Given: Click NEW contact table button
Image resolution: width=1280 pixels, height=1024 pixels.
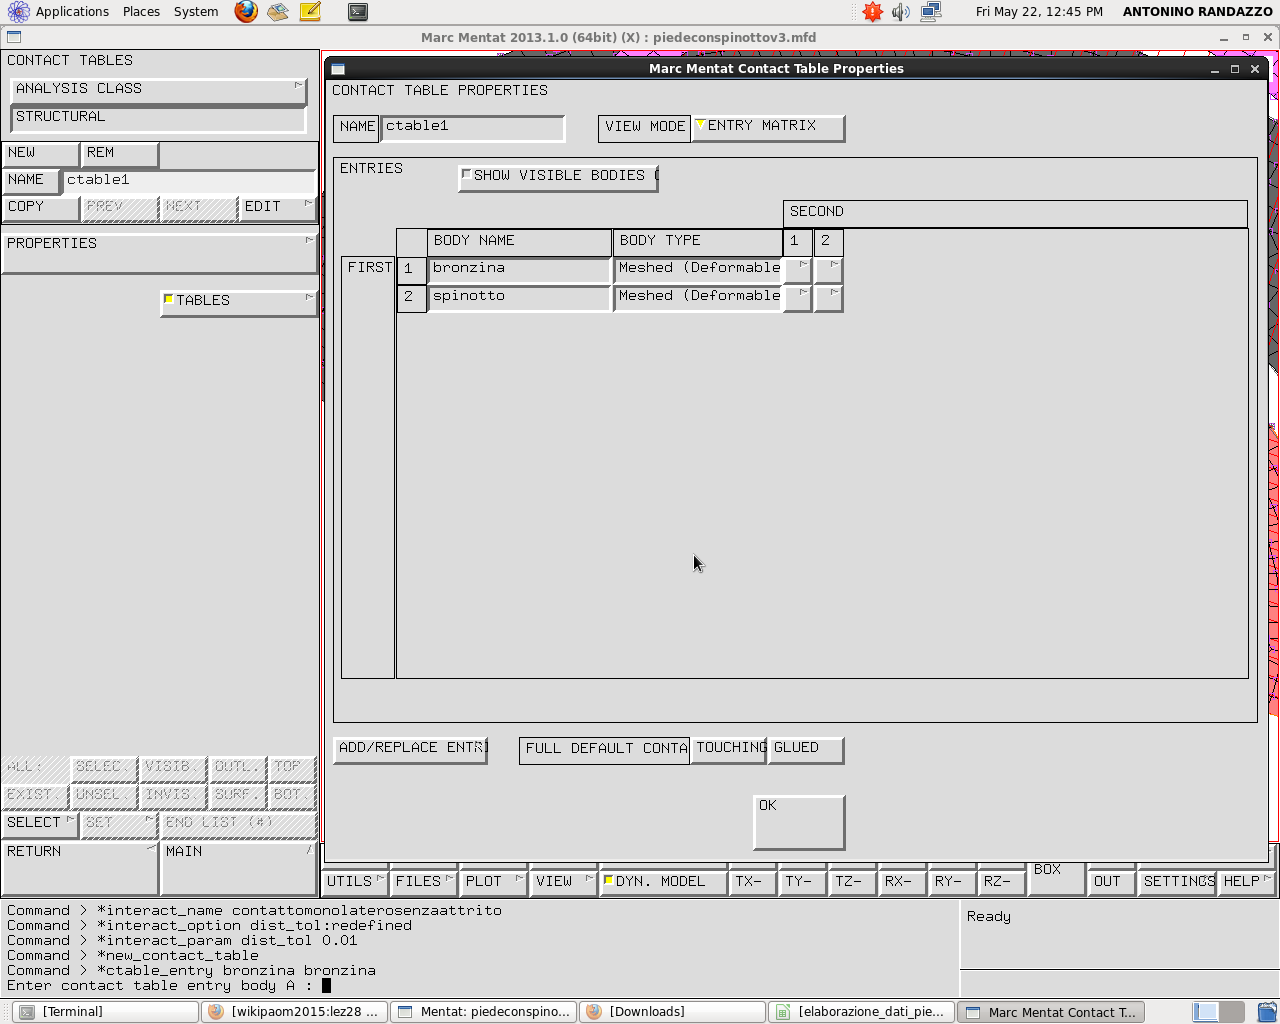Looking at the screenshot, I should (40, 154).
